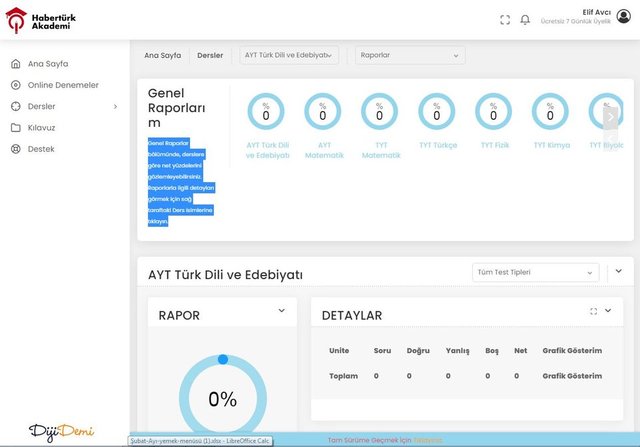Click the carousel next arrow on subjects
Viewport: 640px width, 447px height.
point(610,116)
